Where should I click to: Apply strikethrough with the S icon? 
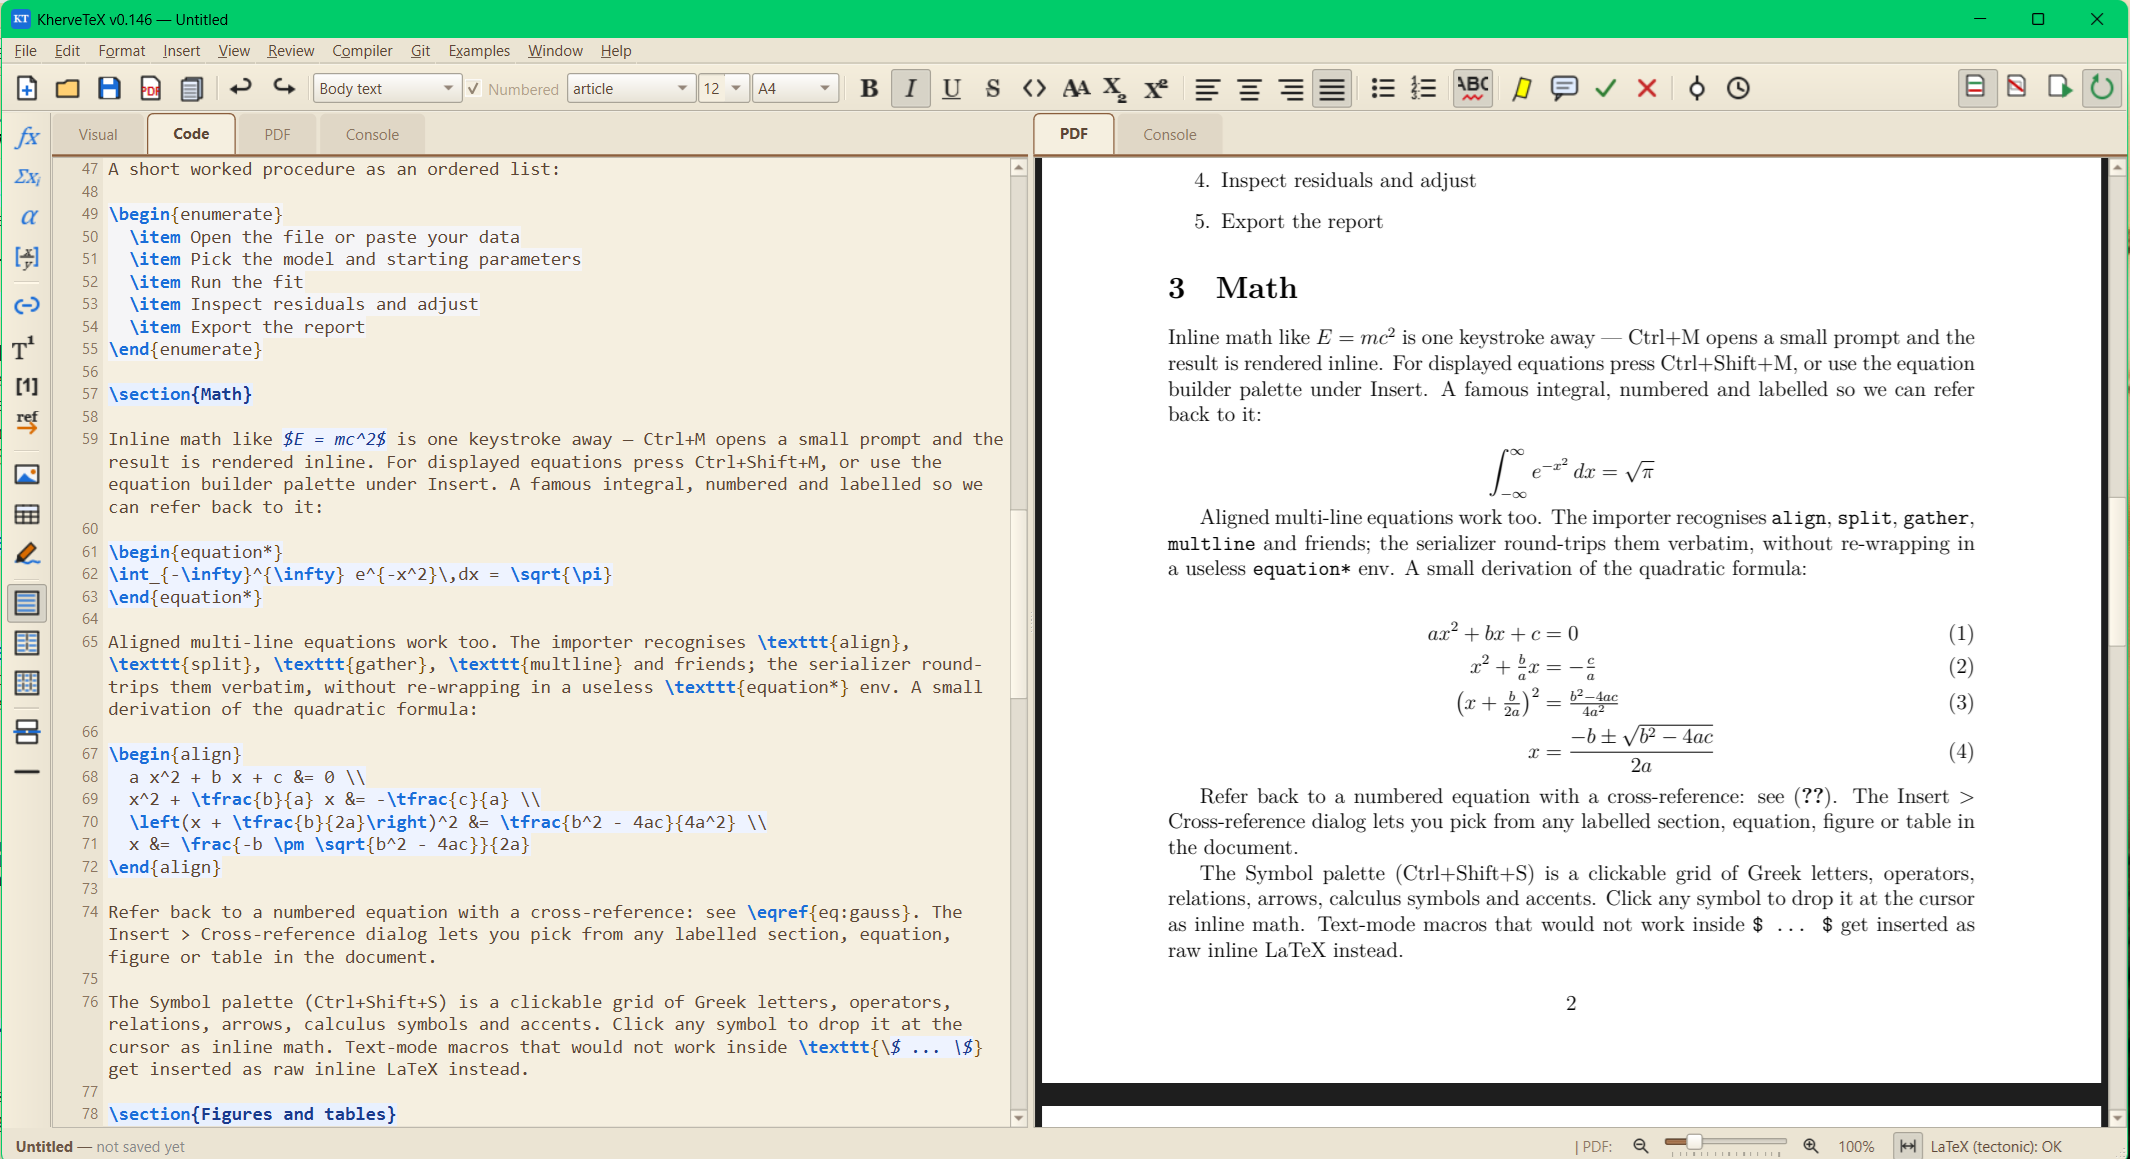coord(992,89)
